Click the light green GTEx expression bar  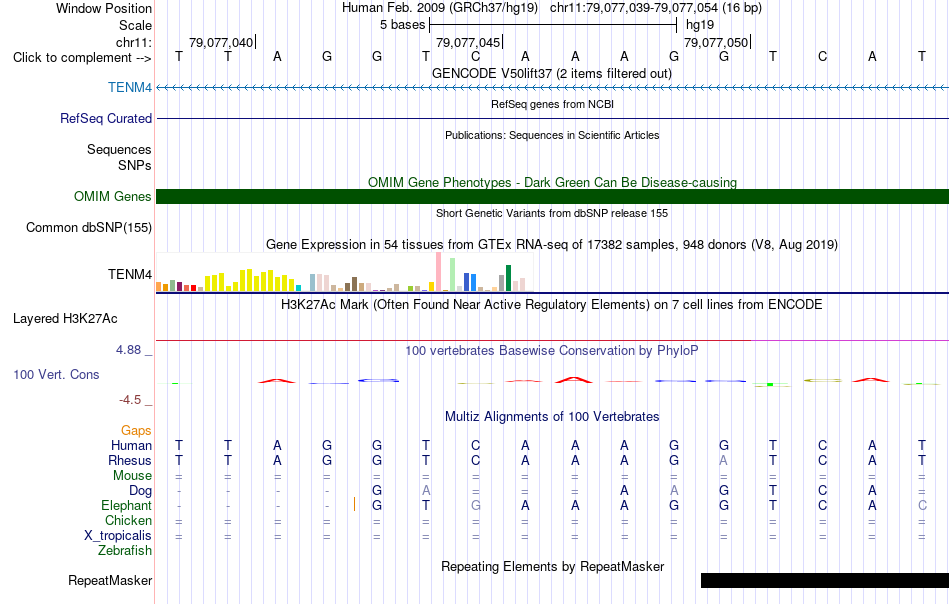click(x=453, y=275)
